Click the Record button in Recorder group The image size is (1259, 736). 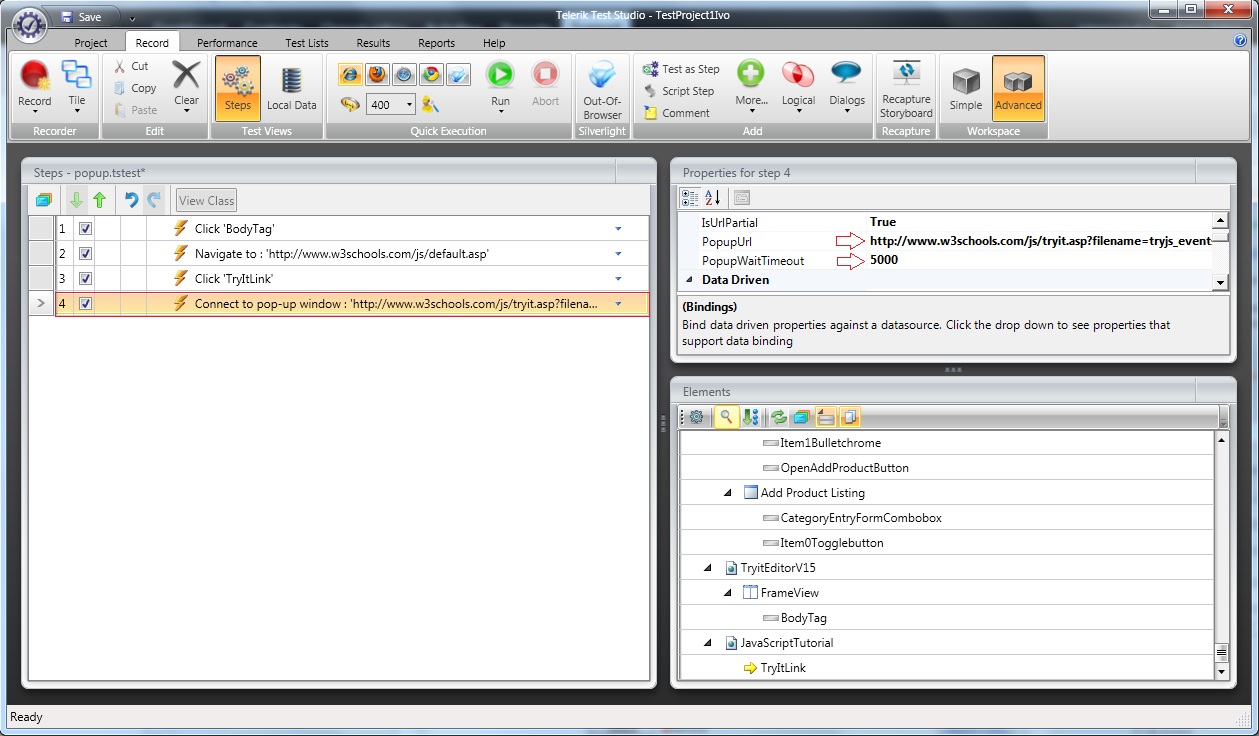click(x=34, y=86)
